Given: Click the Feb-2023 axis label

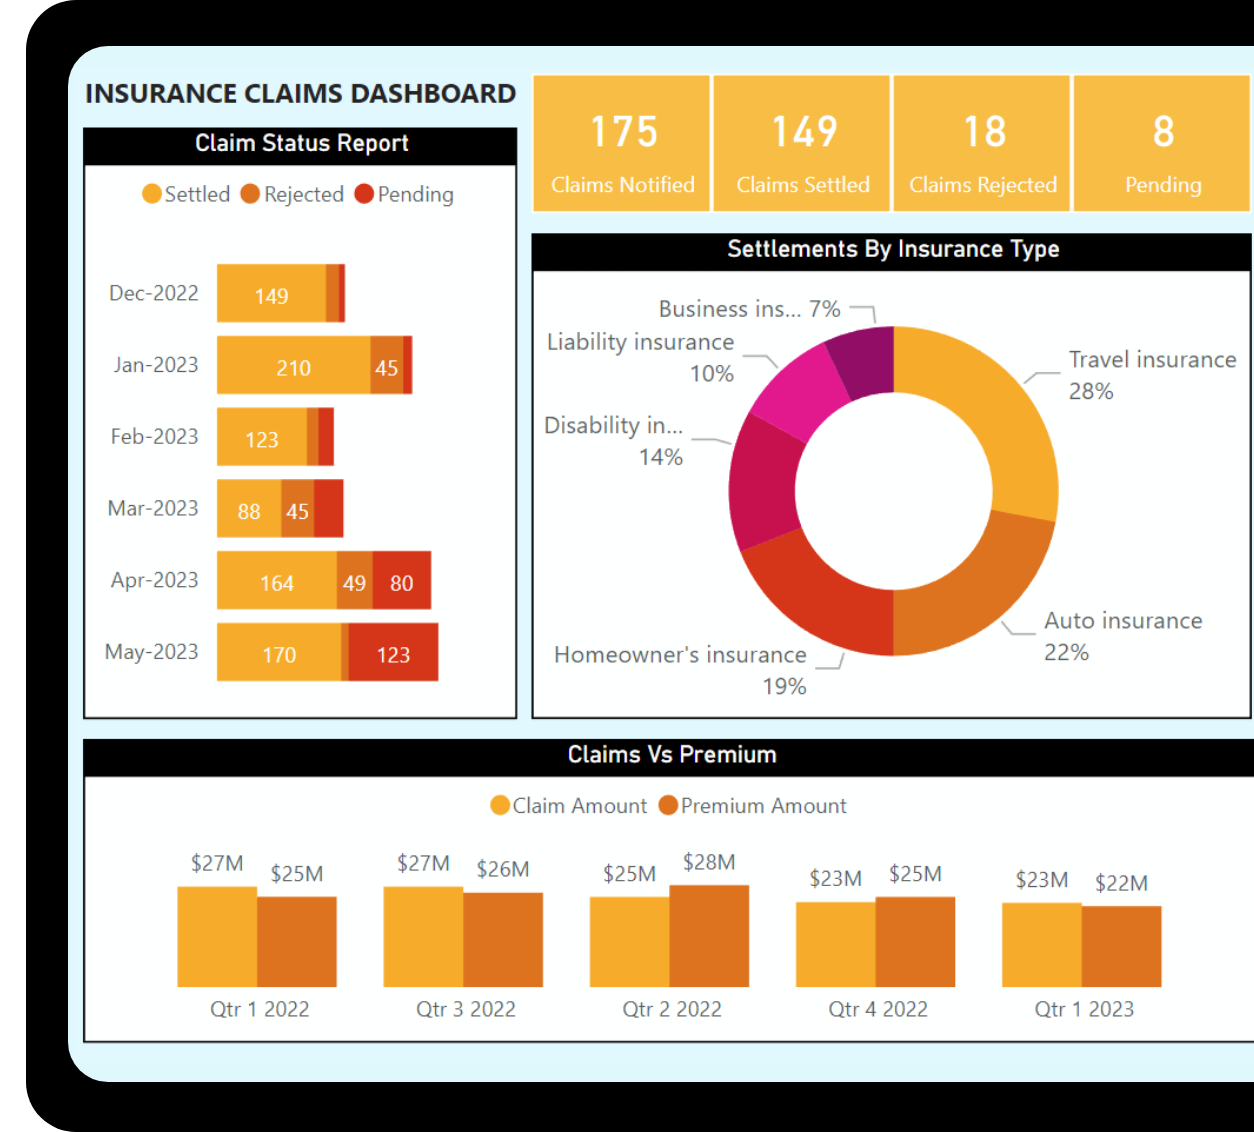Looking at the screenshot, I should [155, 437].
